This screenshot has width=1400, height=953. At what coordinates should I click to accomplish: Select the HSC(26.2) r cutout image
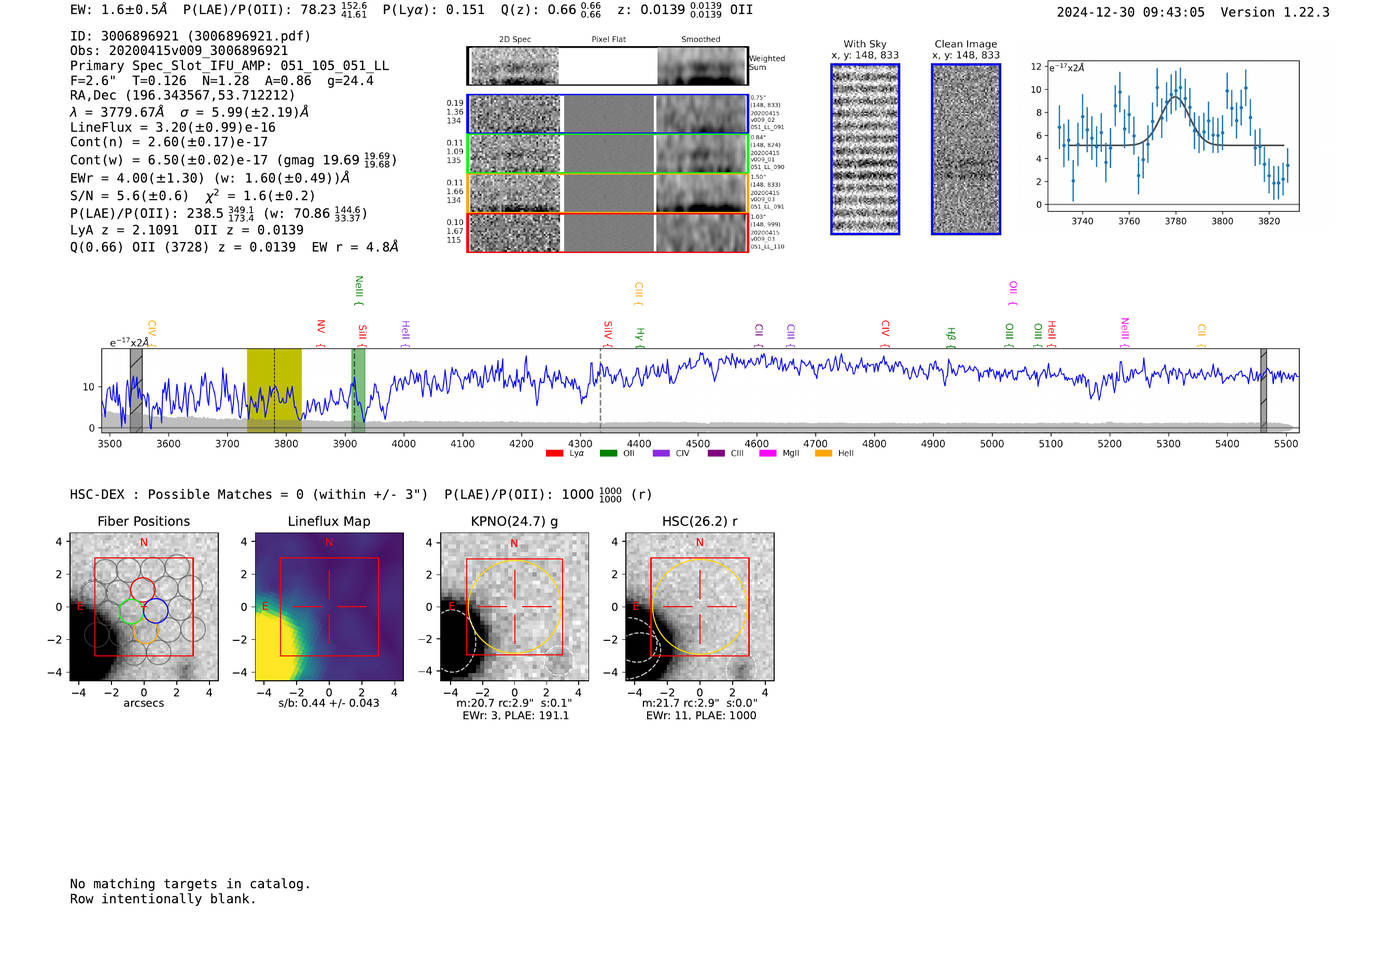[699, 607]
